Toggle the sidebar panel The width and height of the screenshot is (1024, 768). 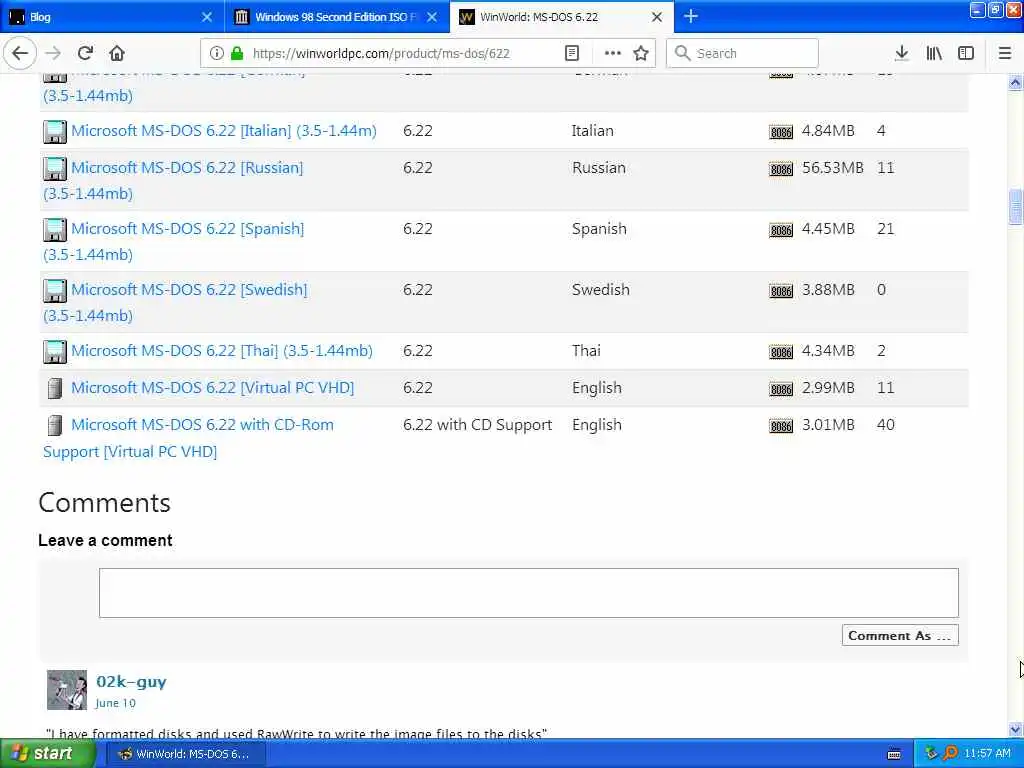[x=966, y=53]
